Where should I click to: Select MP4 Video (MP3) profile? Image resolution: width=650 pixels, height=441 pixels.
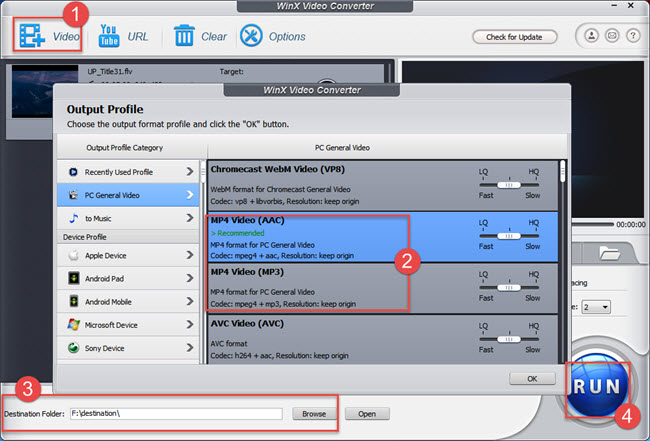coord(383,288)
